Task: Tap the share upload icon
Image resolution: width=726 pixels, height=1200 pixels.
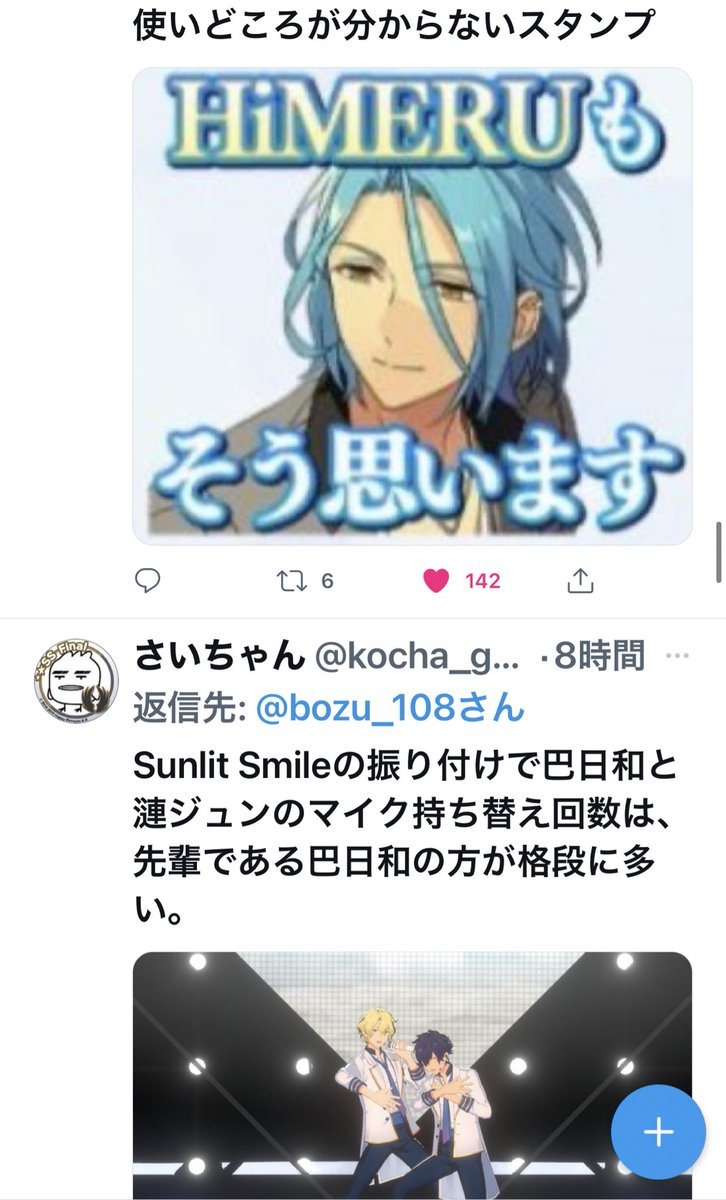Action: [581, 580]
